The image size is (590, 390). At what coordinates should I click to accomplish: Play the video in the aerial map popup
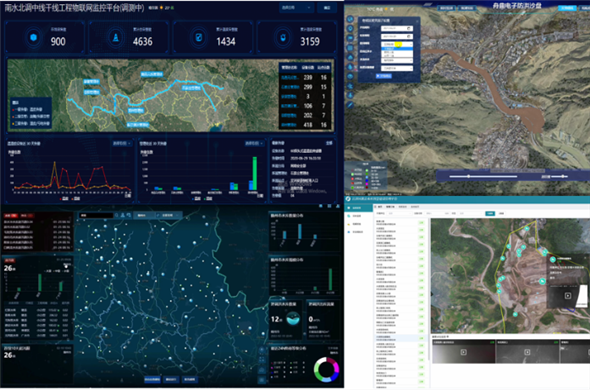pos(567,296)
